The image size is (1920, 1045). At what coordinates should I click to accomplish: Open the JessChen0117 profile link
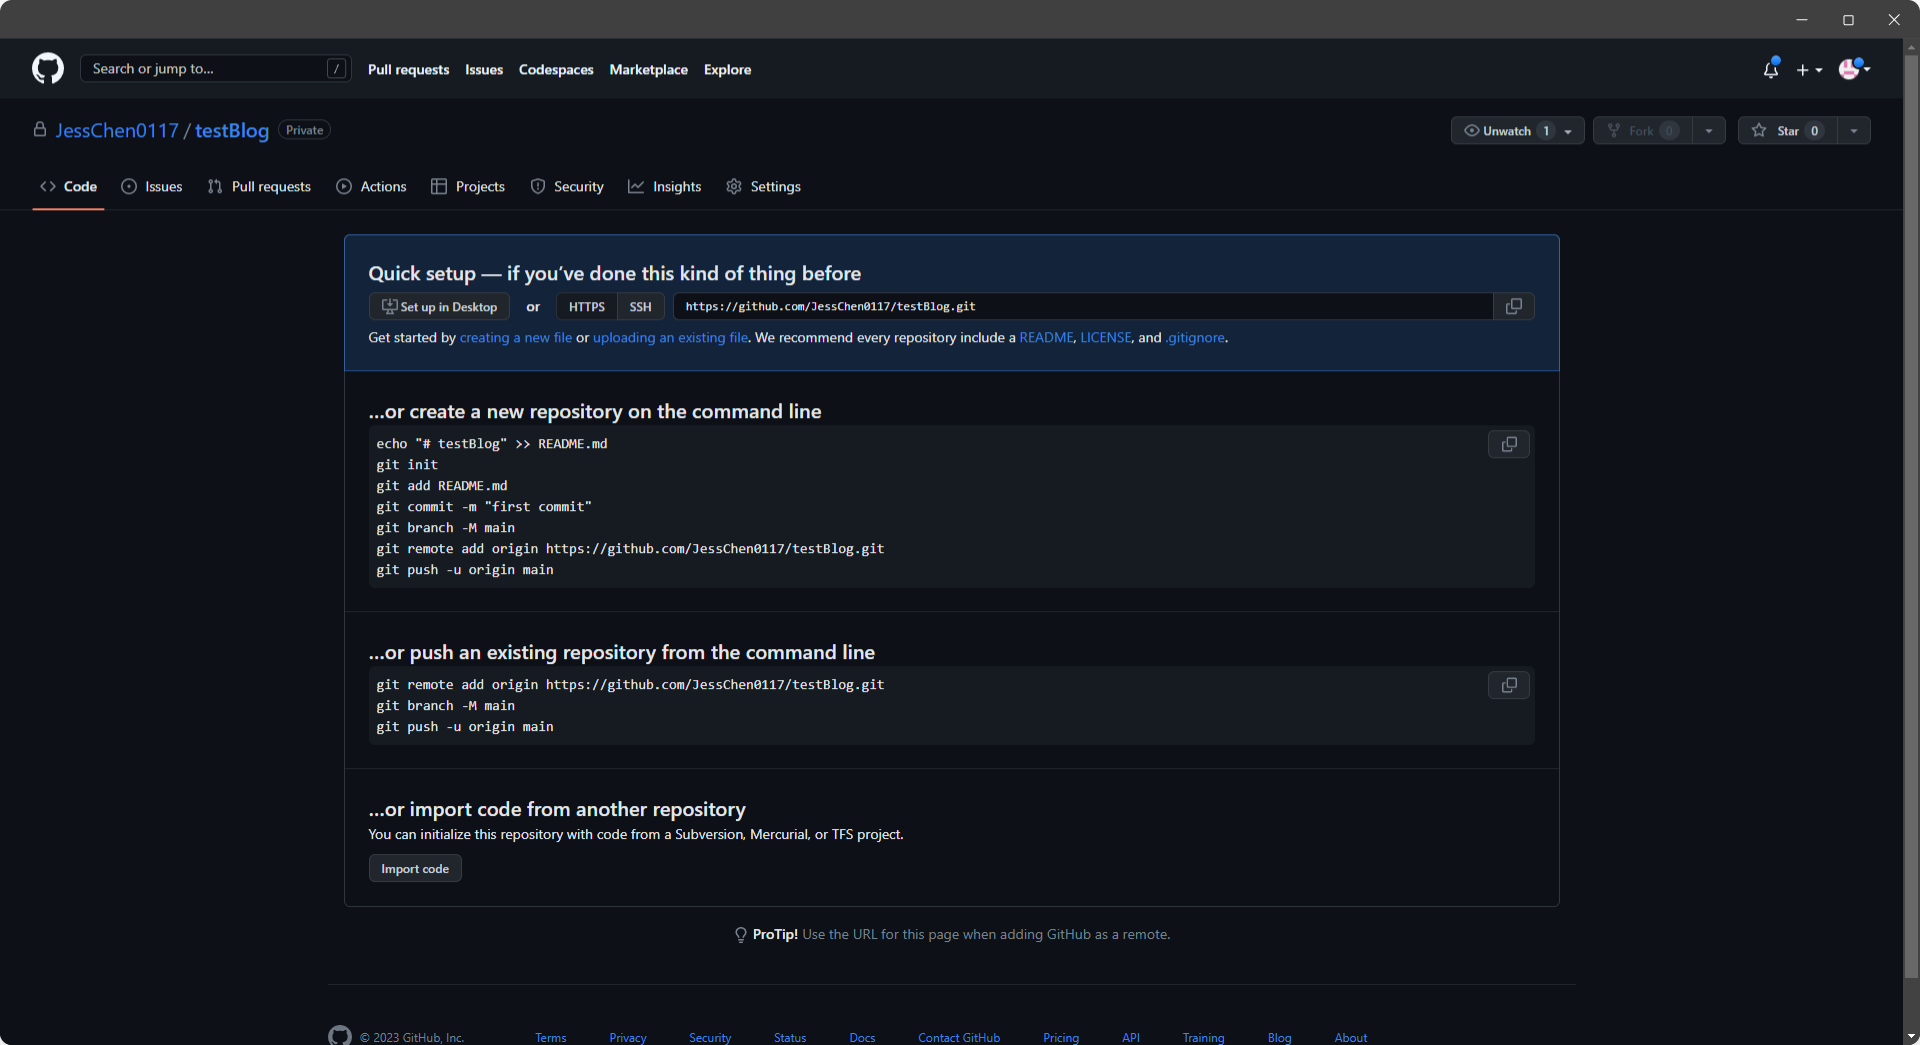click(117, 131)
